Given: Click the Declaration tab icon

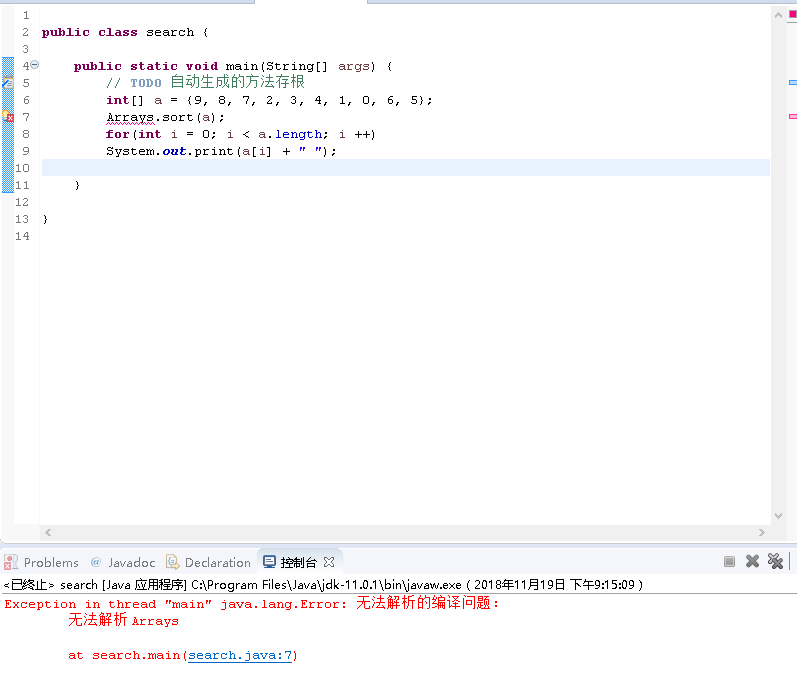Looking at the screenshot, I should [173, 562].
